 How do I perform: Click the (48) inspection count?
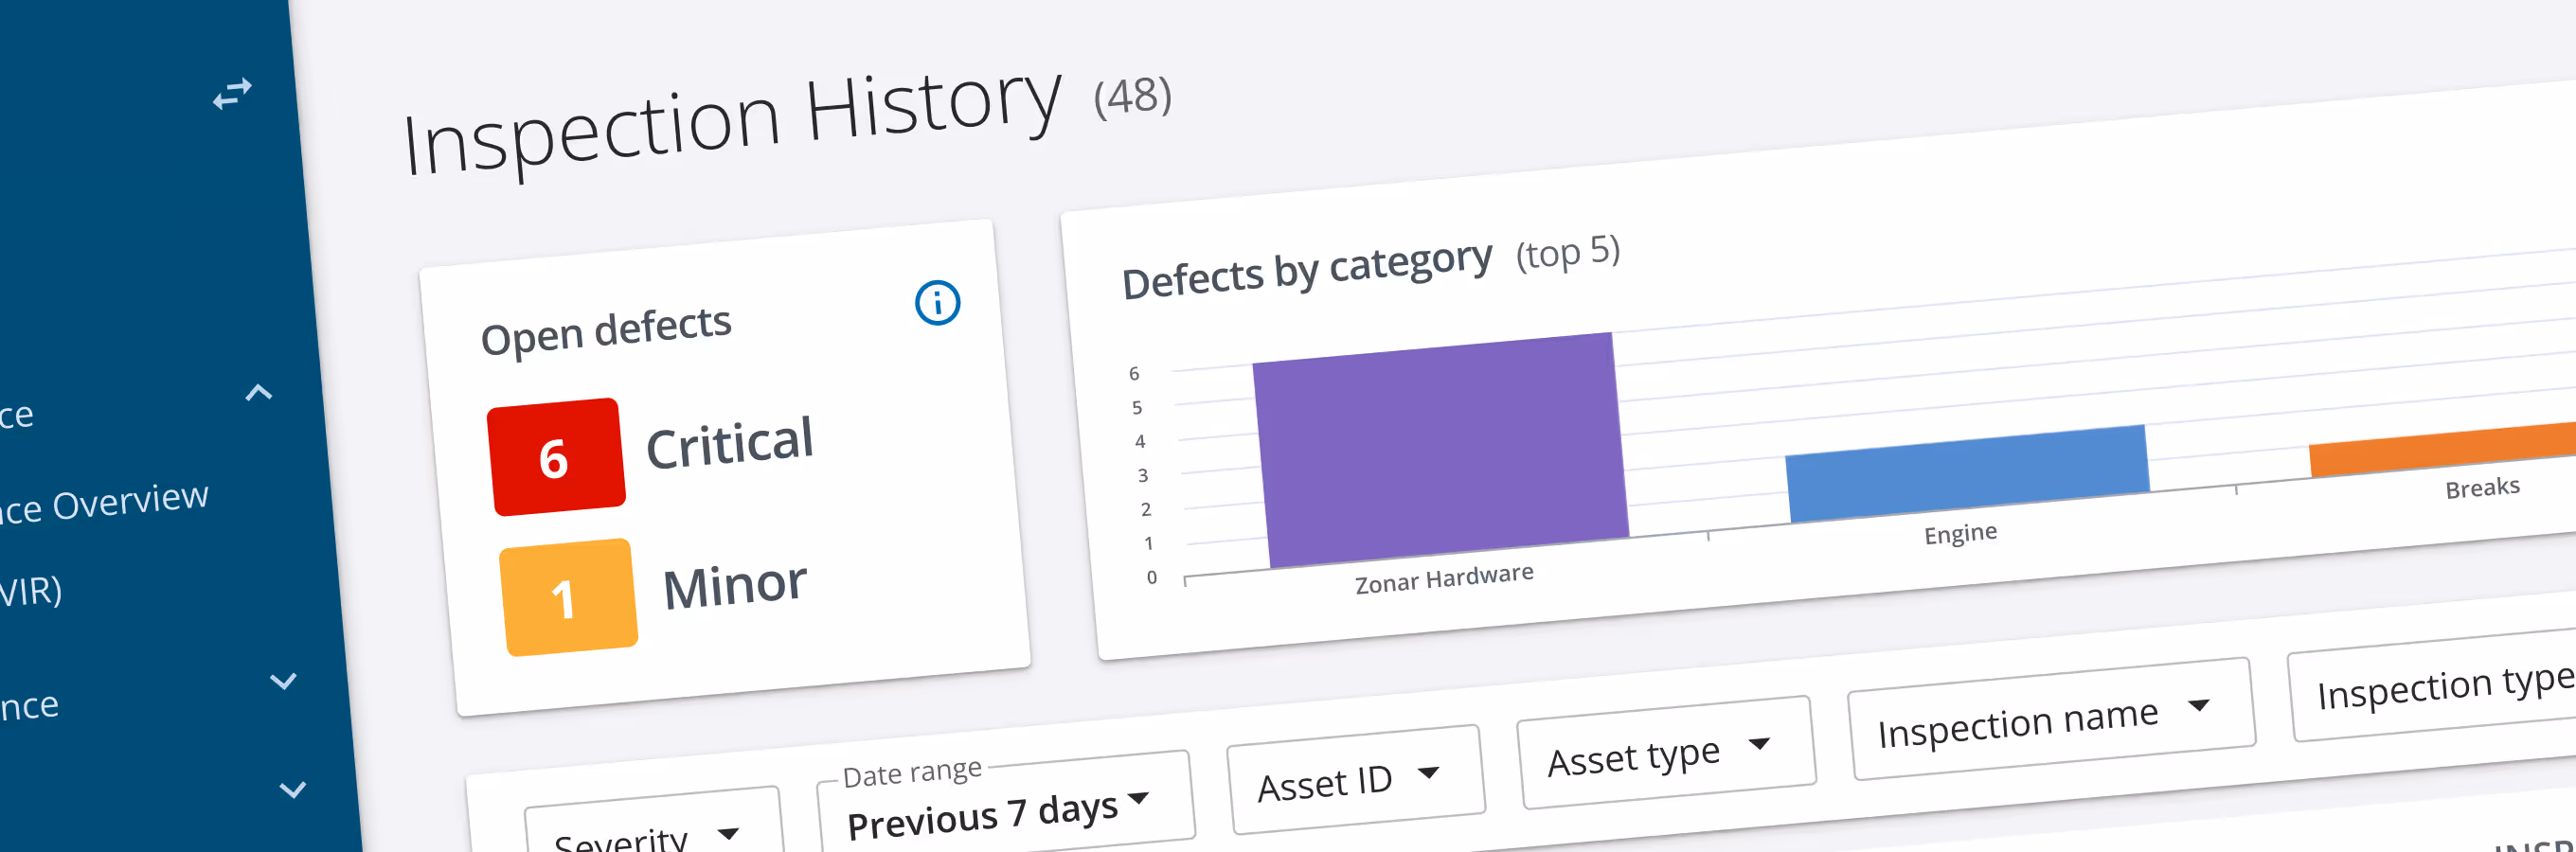pyautogui.click(x=1132, y=98)
